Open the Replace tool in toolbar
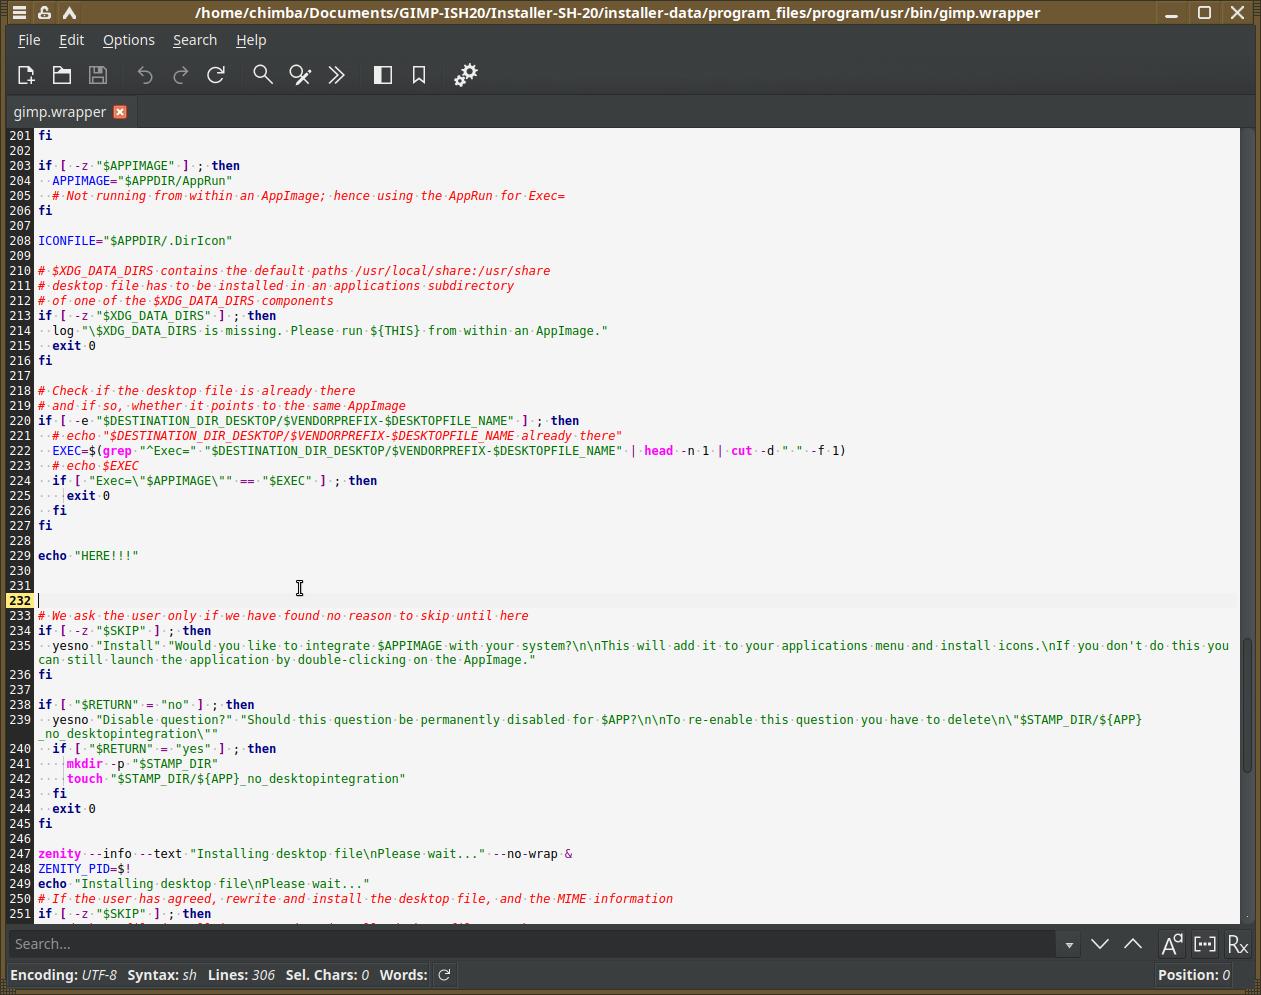The height and width of the screenshot is (995, 1261). [x=300, y=75]
